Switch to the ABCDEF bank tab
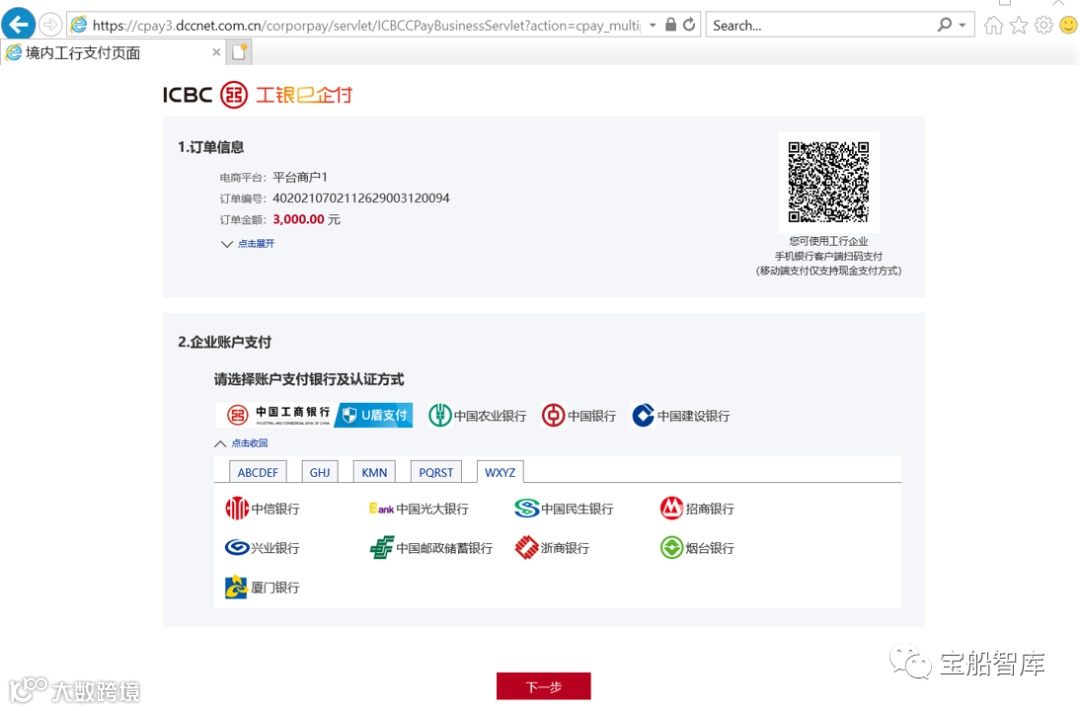Viewport: 1080px width, 711px height. (x=258, y=472)
